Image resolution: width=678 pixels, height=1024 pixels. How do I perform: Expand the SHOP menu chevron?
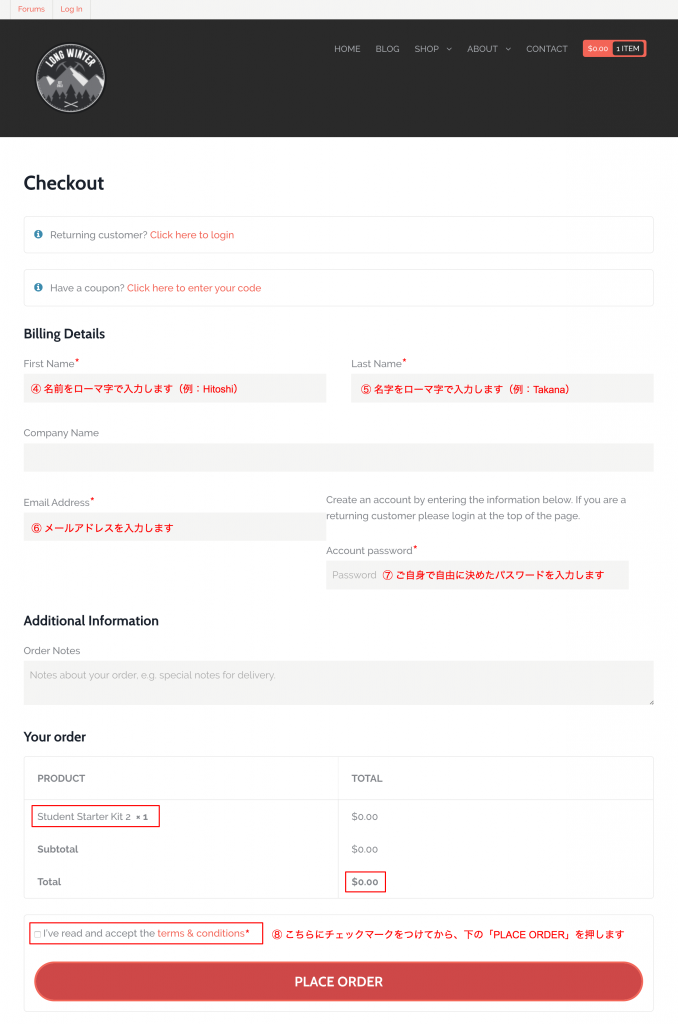pyautogui.click(x=449, y=49)
